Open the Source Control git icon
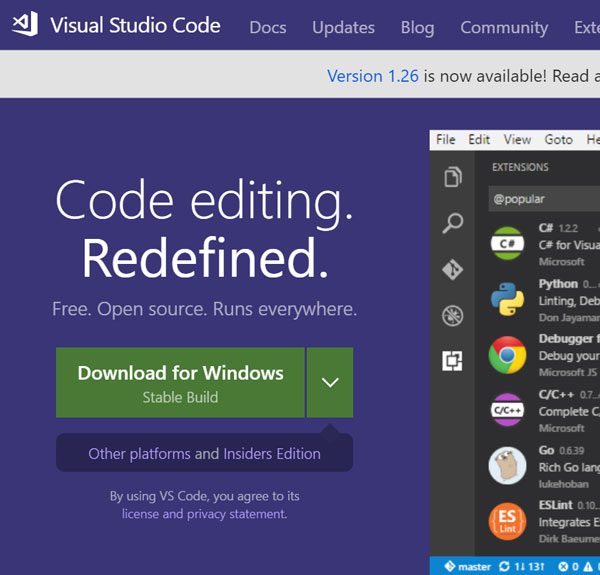Image resolution: width=600 pixels, height=575 pixels. tap(453, 269)
